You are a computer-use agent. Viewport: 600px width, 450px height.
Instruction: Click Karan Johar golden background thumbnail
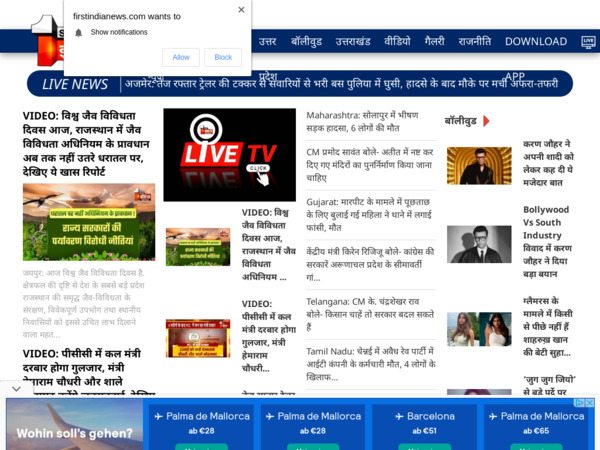(479, 166)
